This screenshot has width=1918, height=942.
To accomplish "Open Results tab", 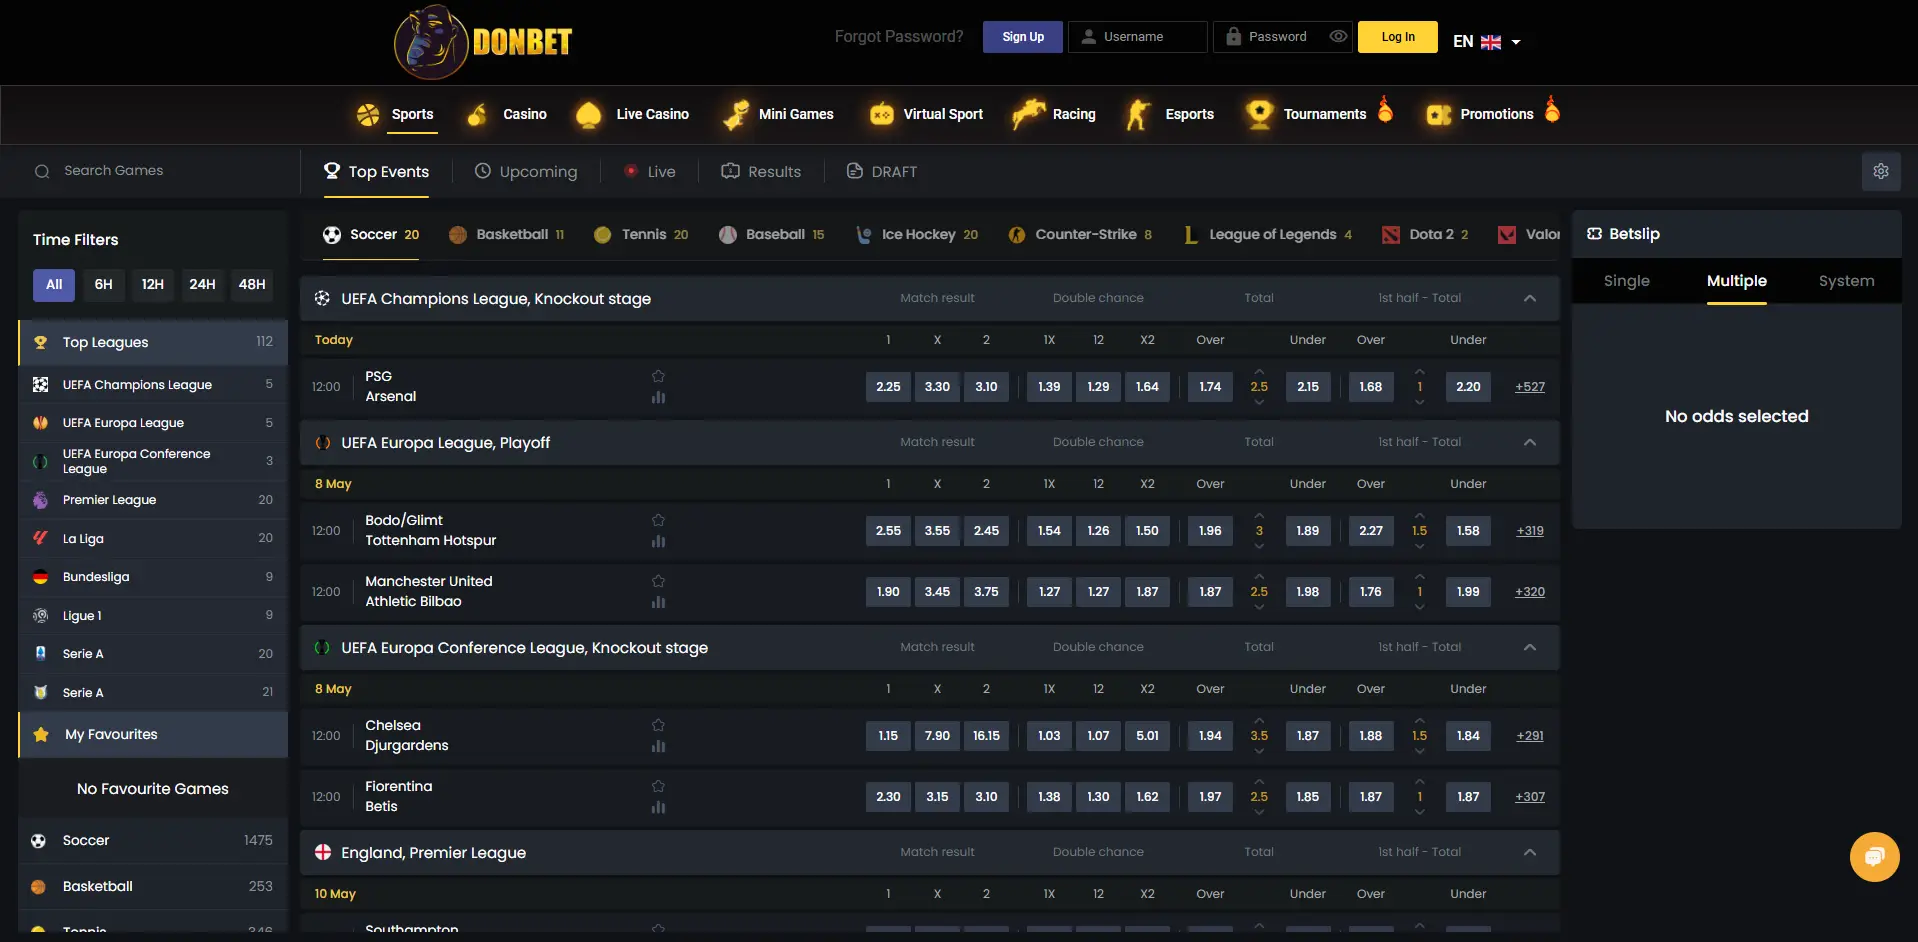I will 761,172.
